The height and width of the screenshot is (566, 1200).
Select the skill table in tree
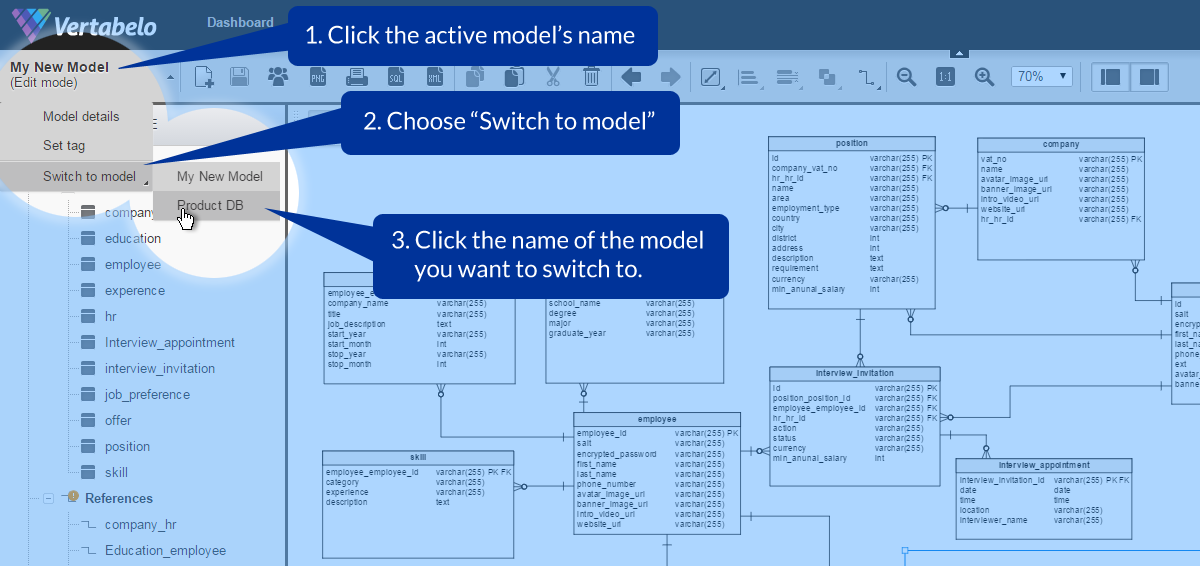(116, 472)
